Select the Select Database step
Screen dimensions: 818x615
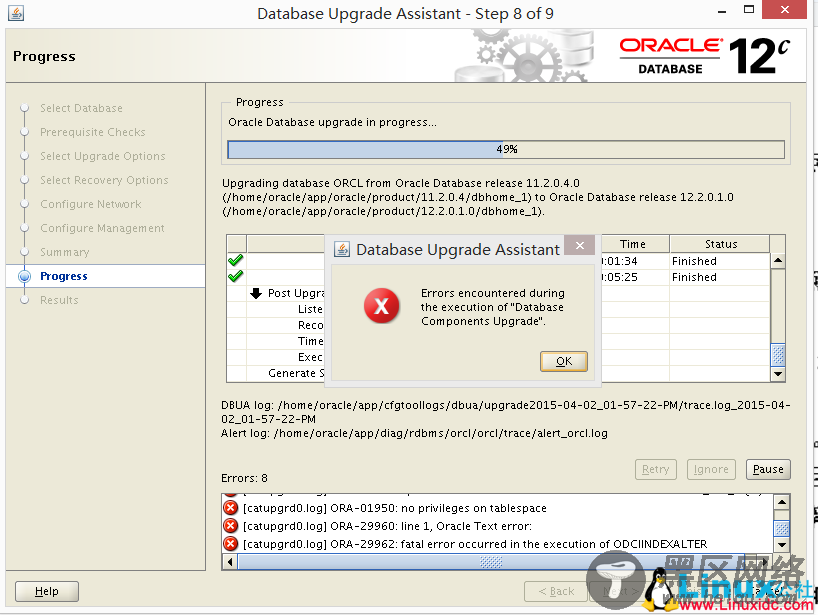[81, 108]
